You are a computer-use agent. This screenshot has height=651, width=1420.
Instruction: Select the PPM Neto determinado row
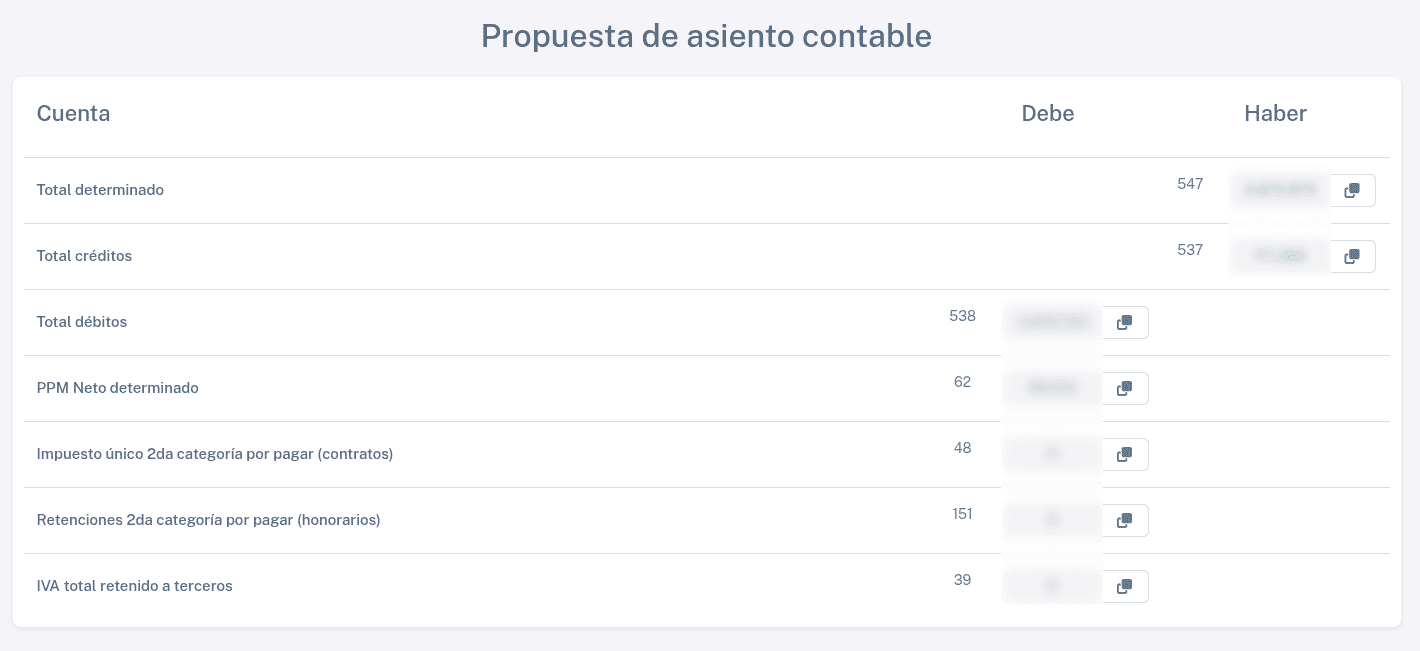pyautogui.click(x=117, y=388)
